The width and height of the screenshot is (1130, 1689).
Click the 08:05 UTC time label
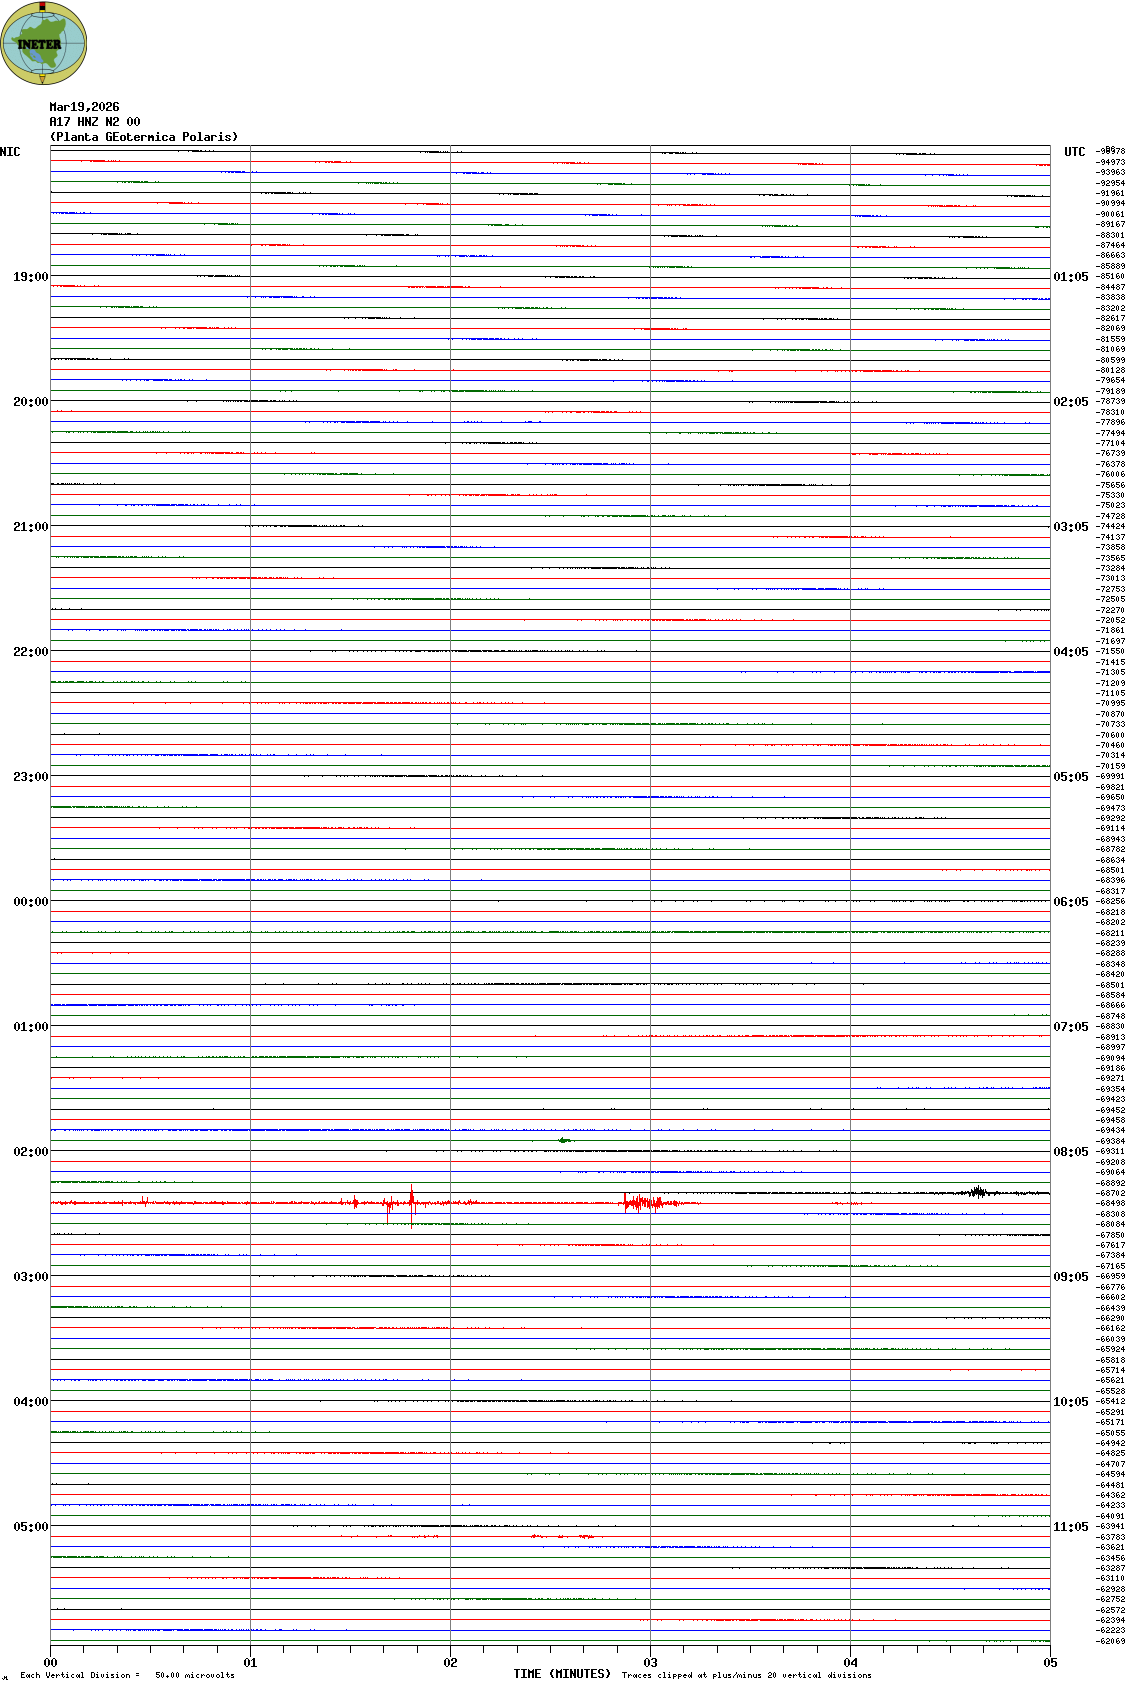pyautogui.click(x=1070, y=1152)
